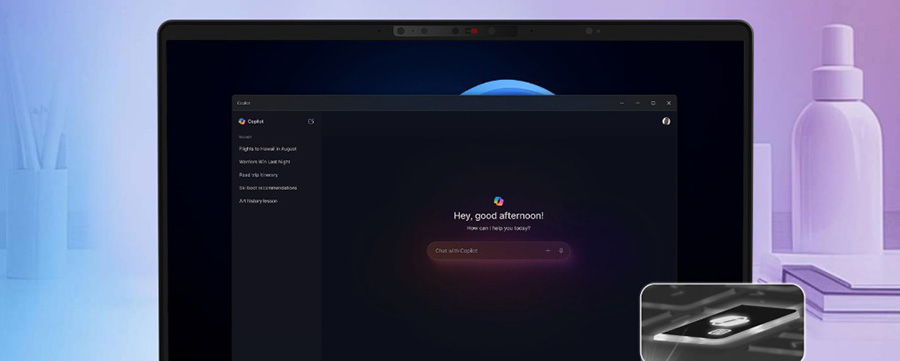Activate the microphone voice input icon
900x361 pixels.
pyautogui.click(x=561, y=251)
